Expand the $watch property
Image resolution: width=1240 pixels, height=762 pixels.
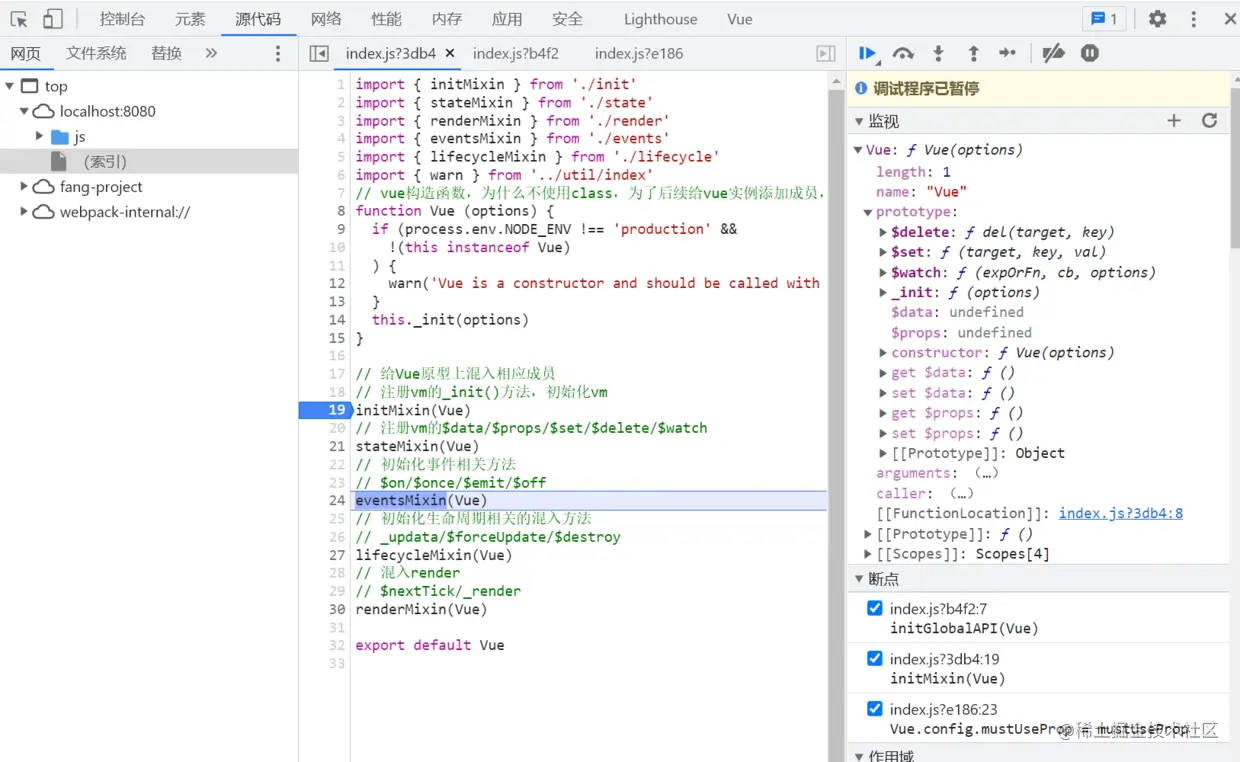[883, 272]
